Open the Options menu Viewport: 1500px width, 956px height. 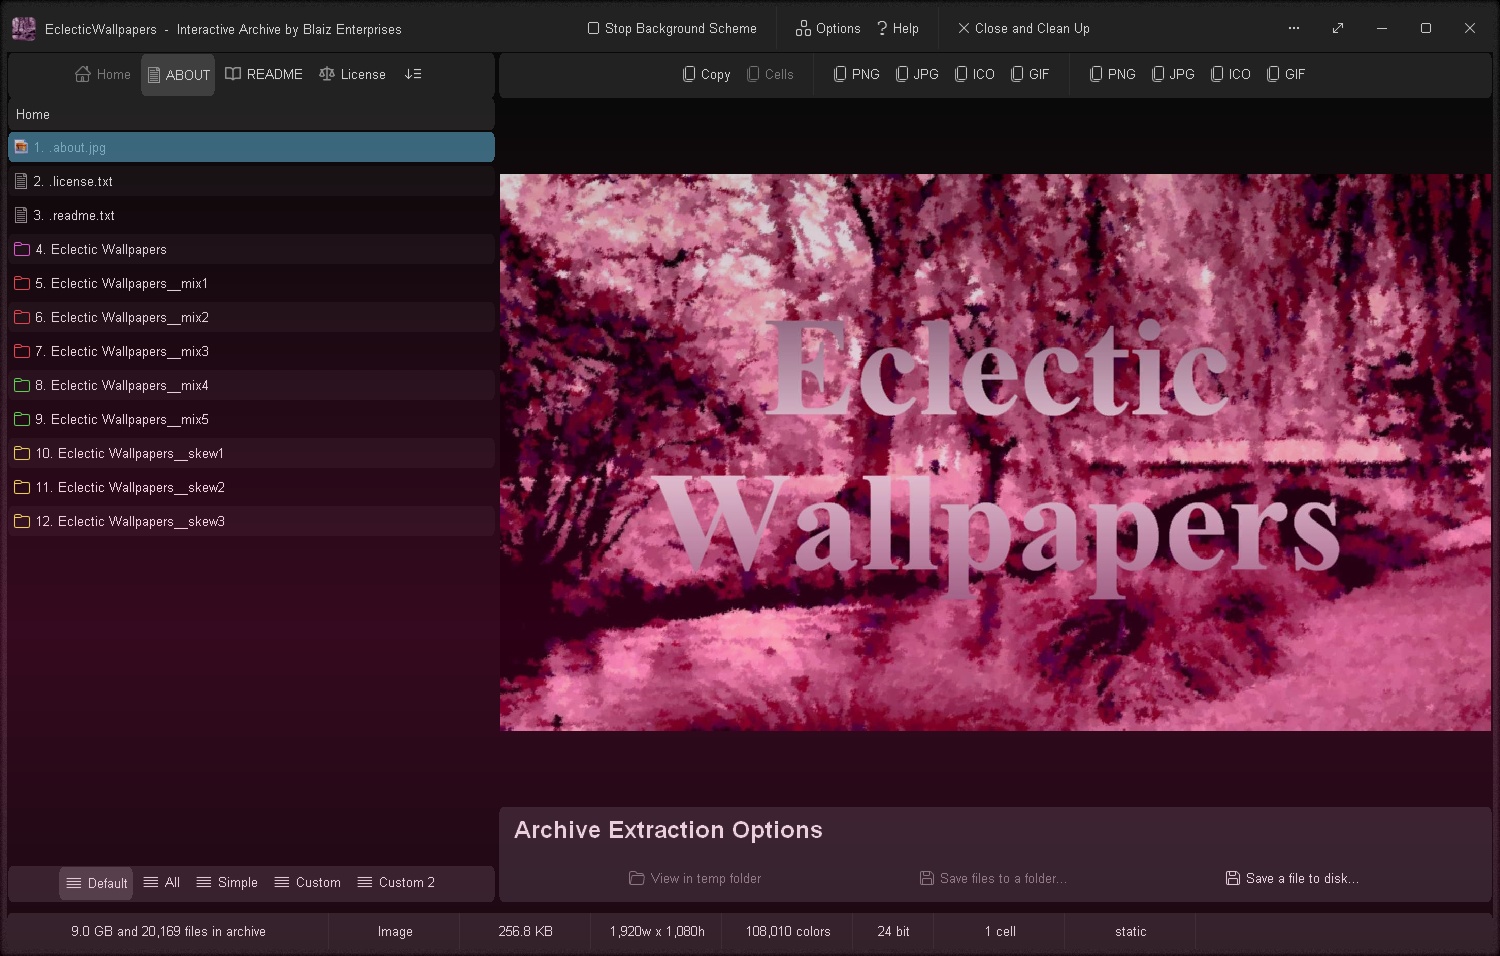point(828,28)
